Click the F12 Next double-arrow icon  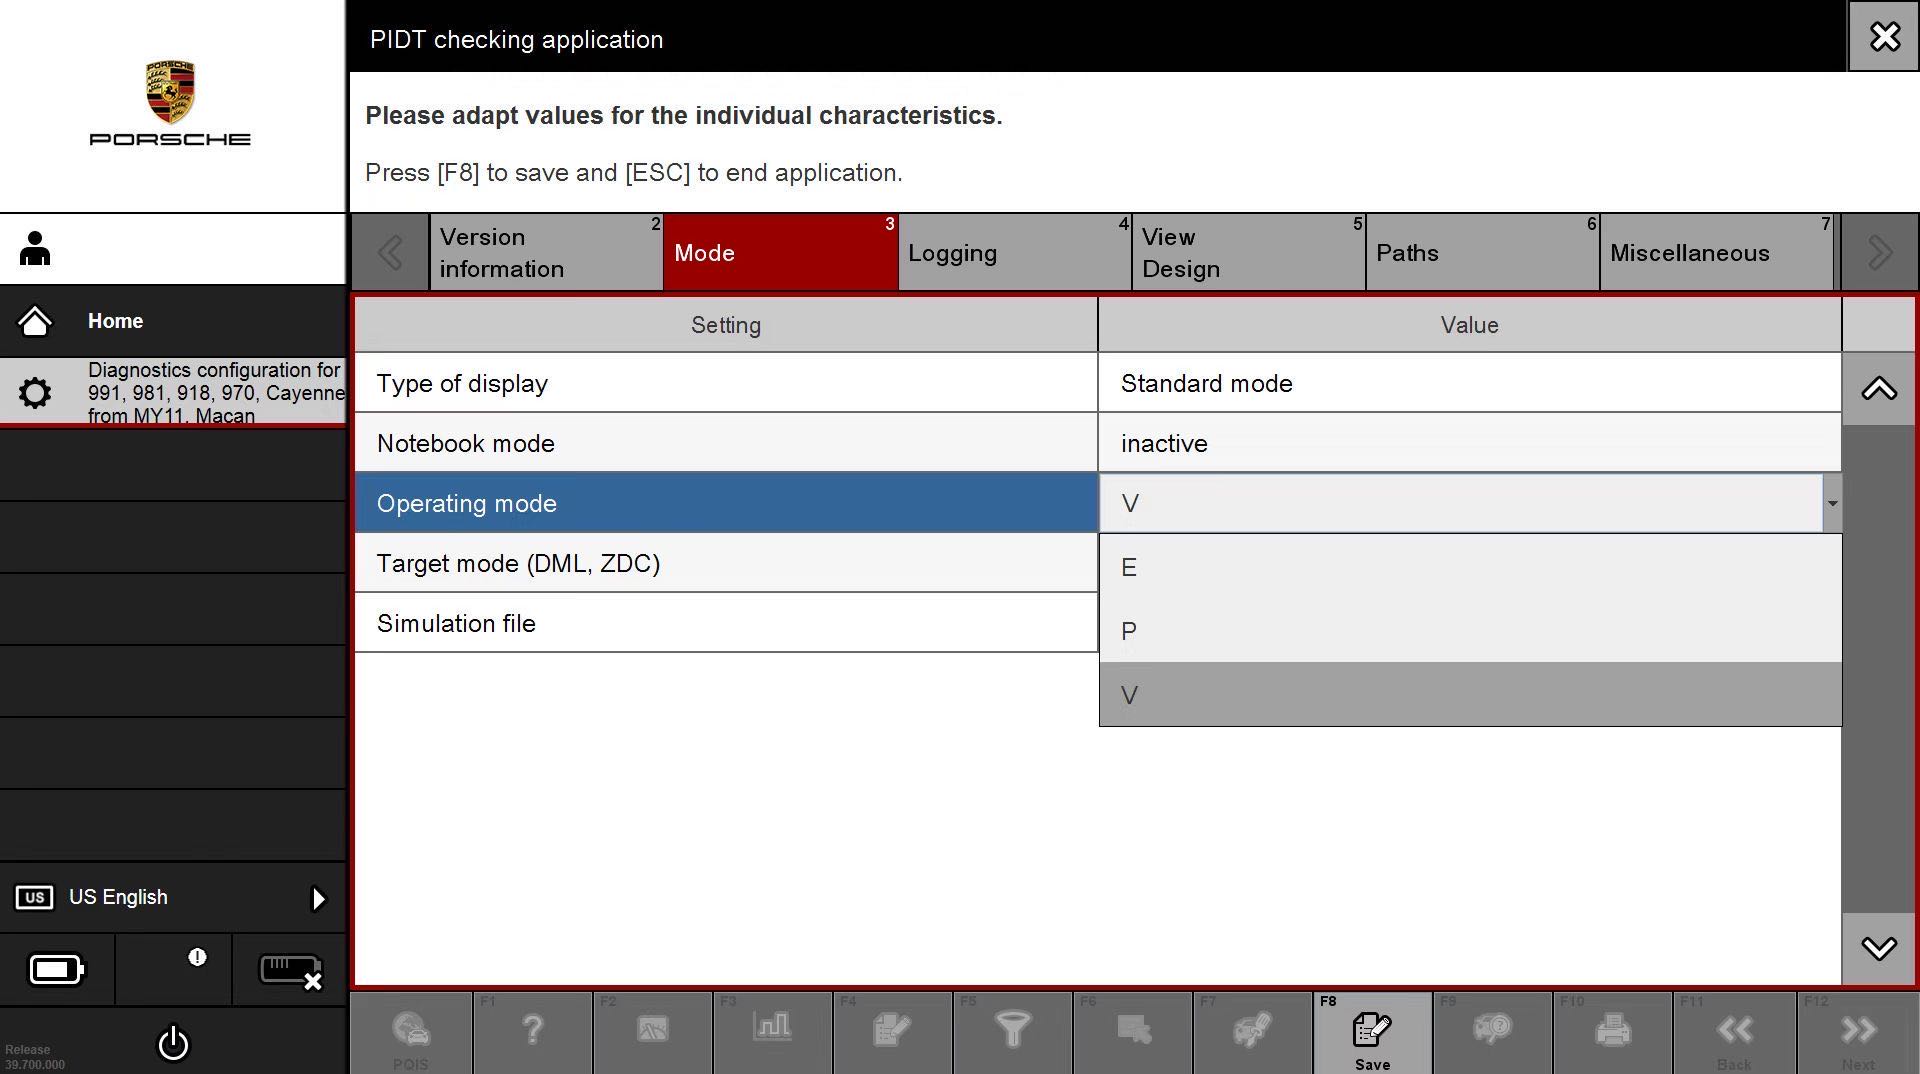point(1858,1029)
